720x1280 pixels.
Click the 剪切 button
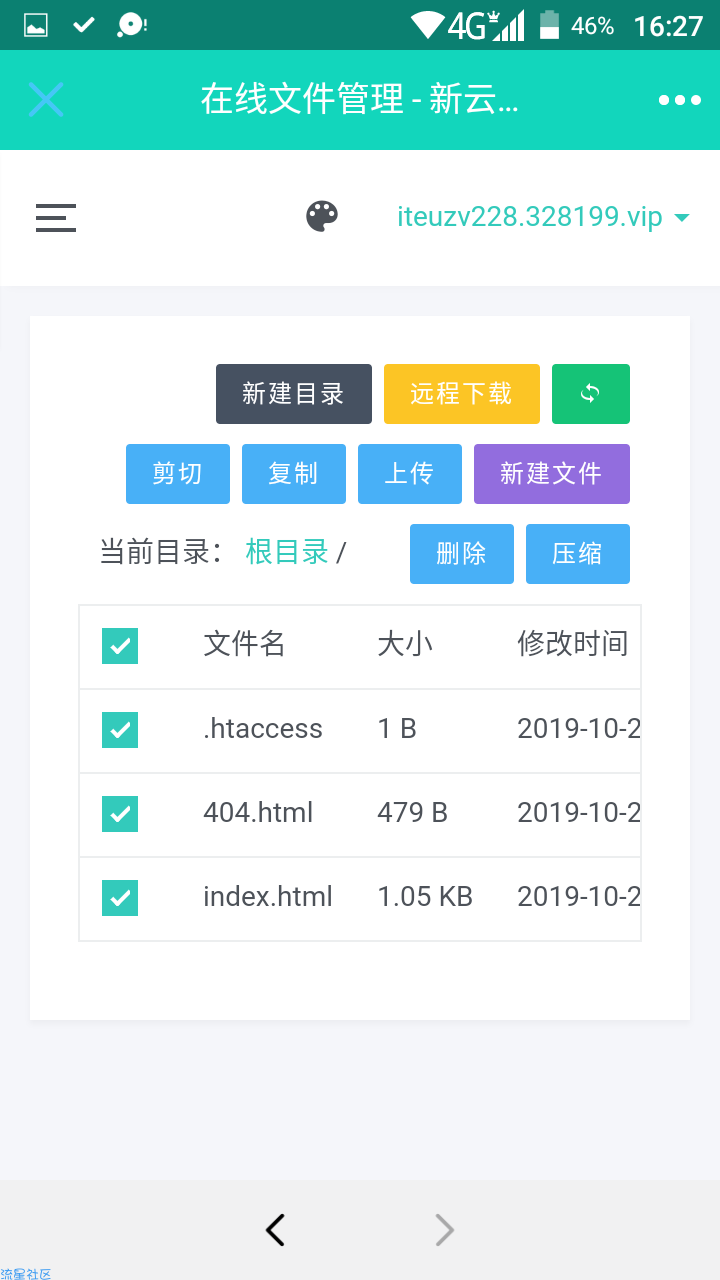178,474
